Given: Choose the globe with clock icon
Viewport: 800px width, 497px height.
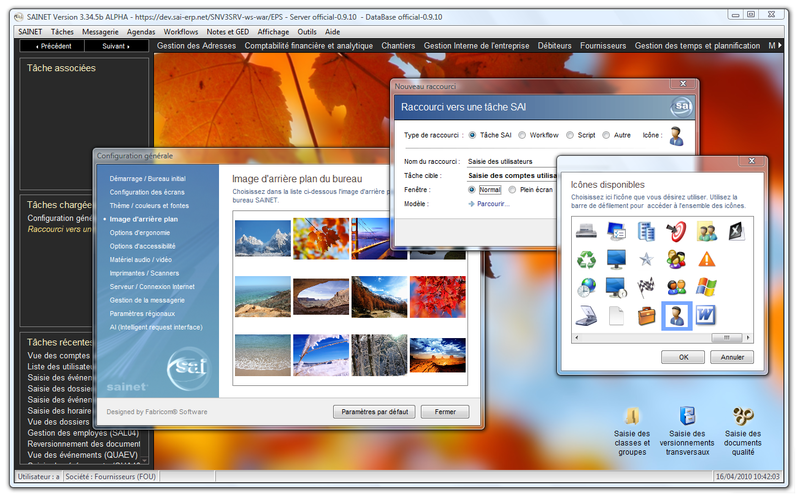Looking at the screenshot, I should pos(587,288).
